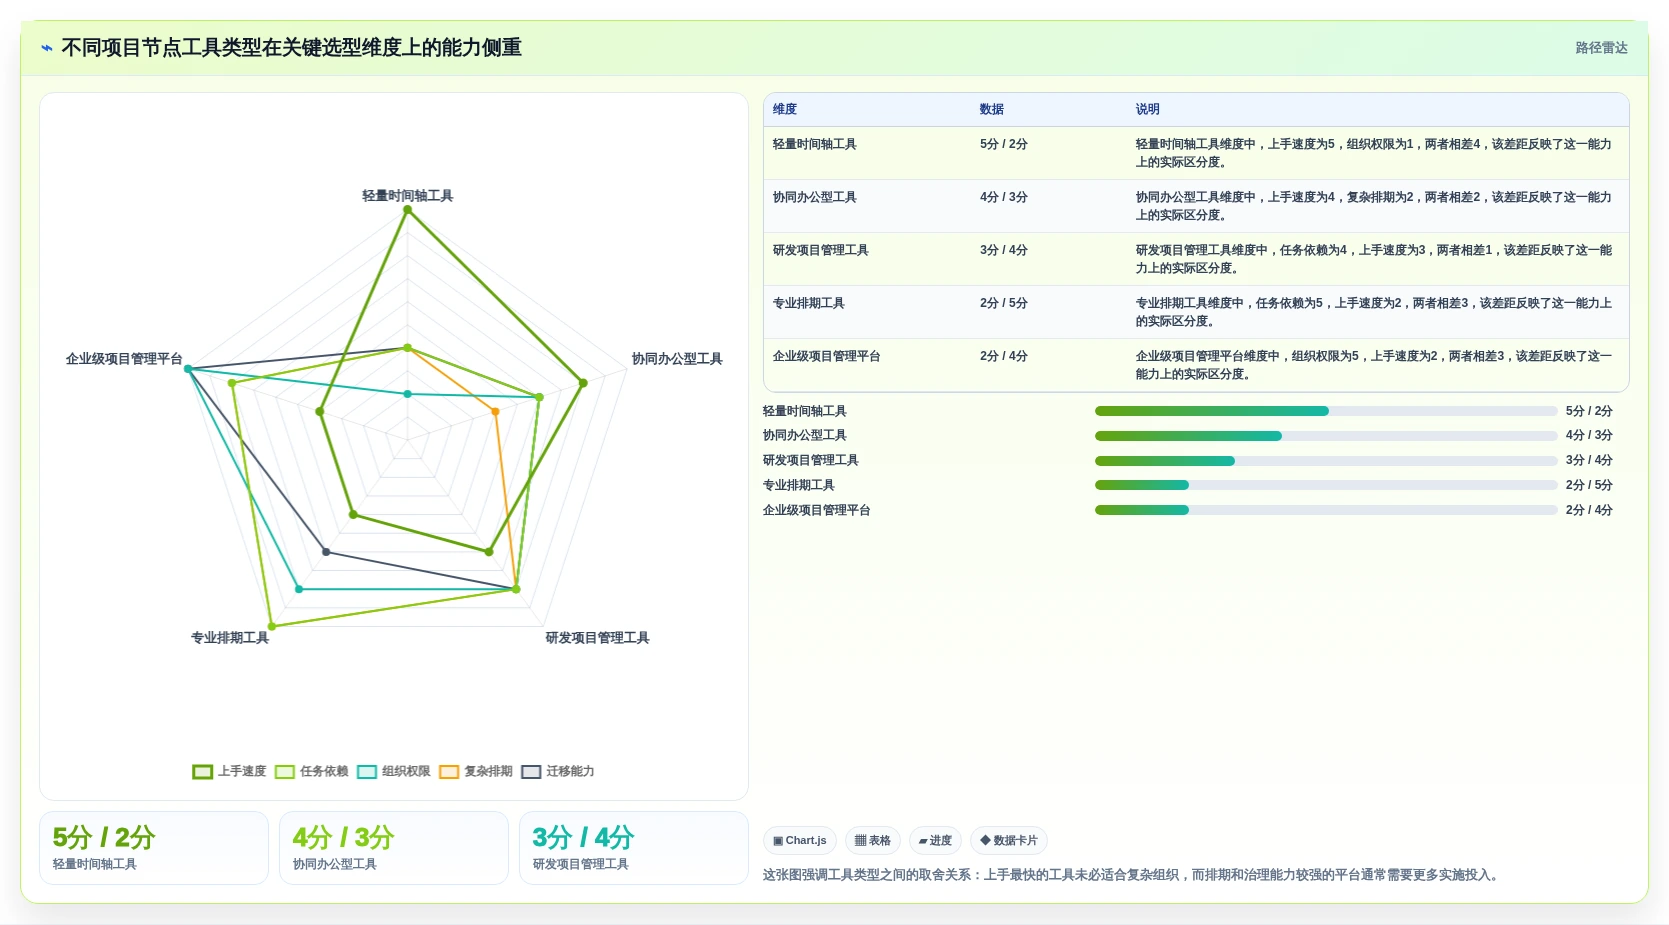Open the 3分 / 4分 研发项目管理工具 stat card

click(x=634, y=848)
